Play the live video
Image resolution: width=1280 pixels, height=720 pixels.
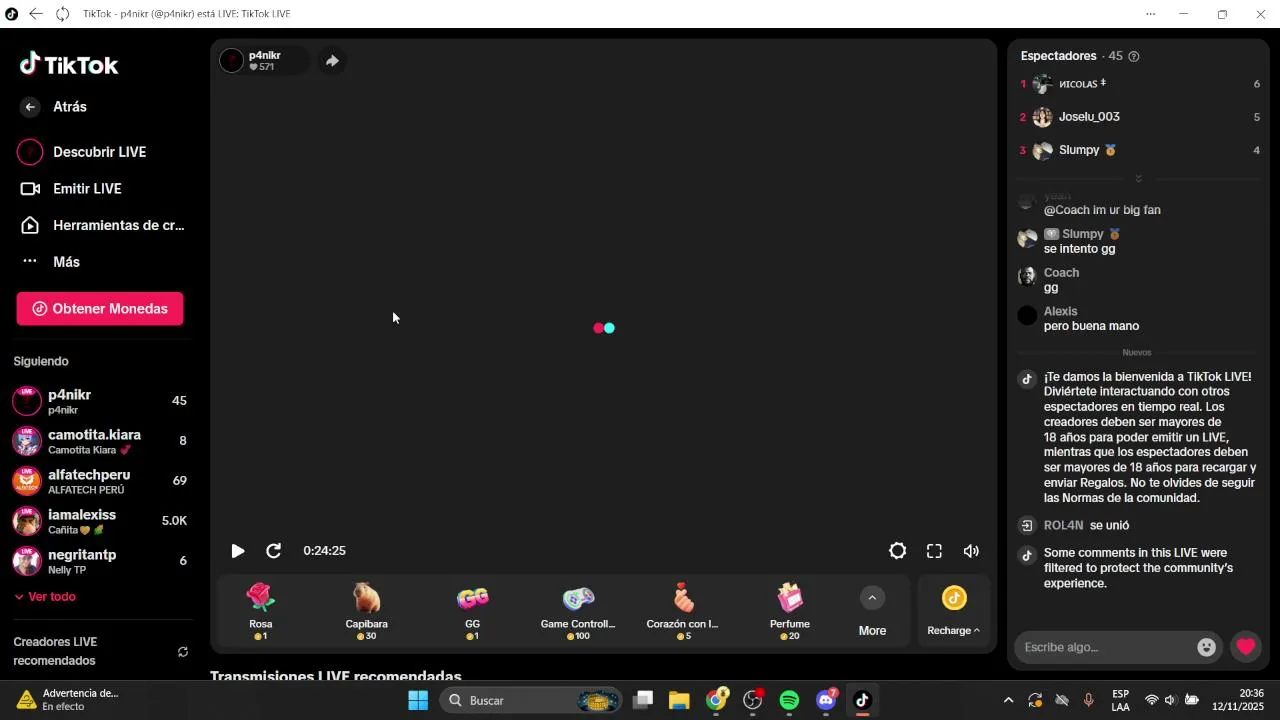pos(237,551)
